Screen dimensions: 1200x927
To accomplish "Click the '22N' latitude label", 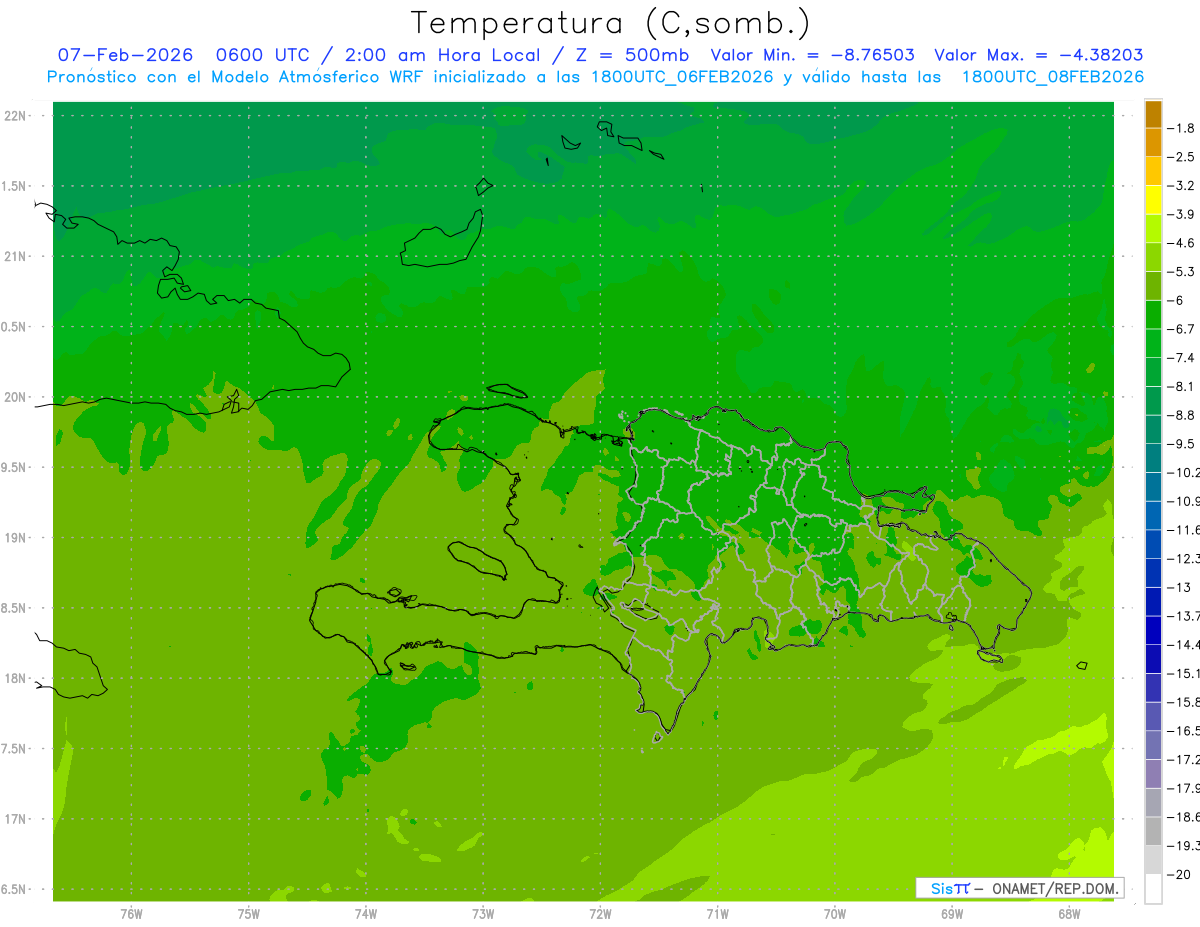I will [x=14, y=116].
